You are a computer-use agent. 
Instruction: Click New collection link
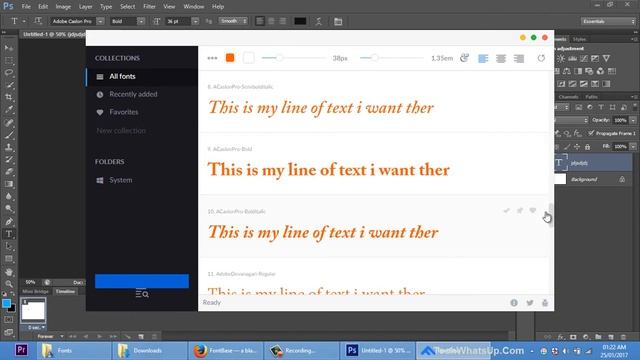pyautogui.click(x=121, y=131)
